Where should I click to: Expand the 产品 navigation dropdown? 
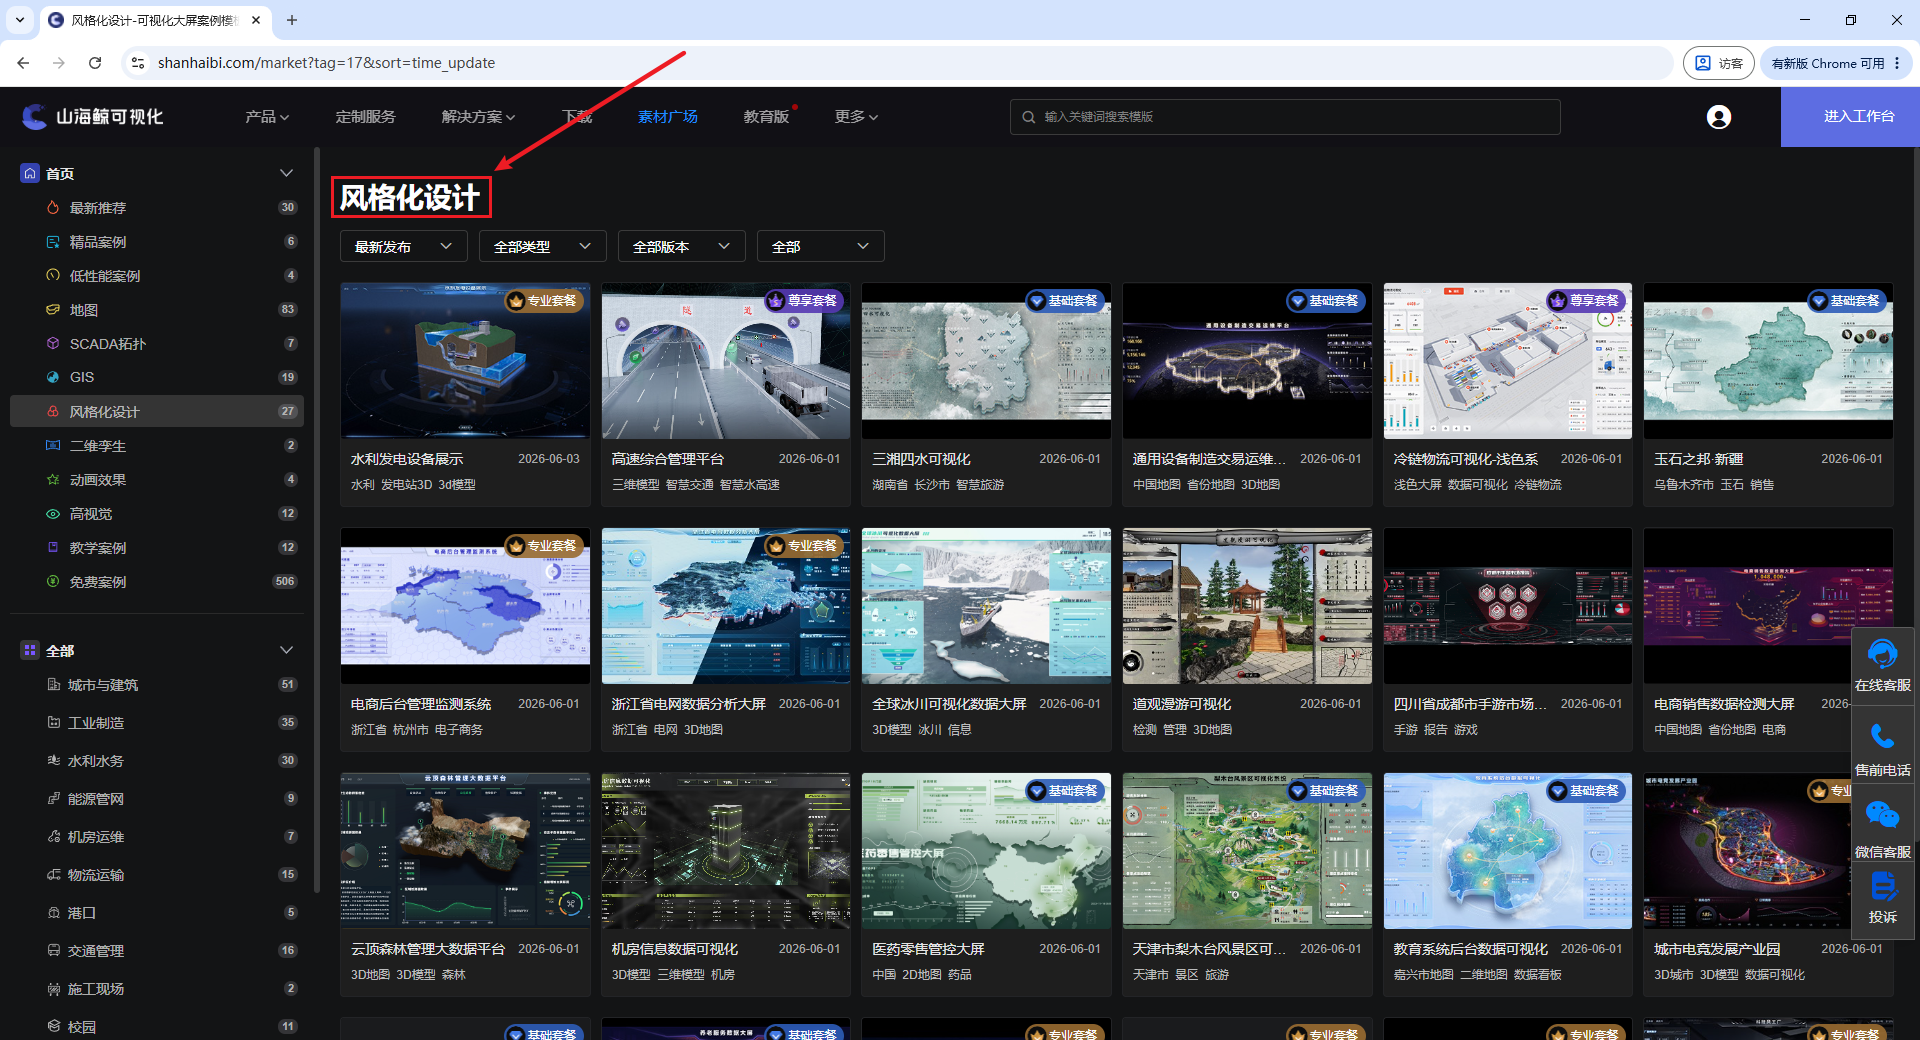267,117
